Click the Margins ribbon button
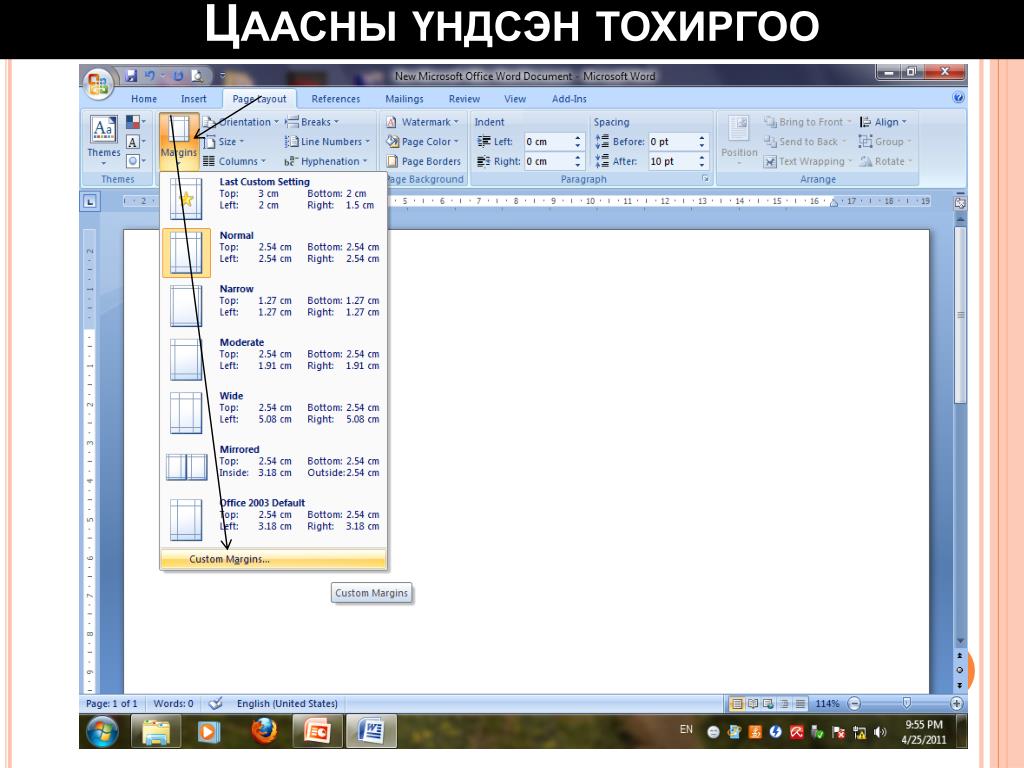Screen dimensions: 1024x768 [x=179, y=140]
